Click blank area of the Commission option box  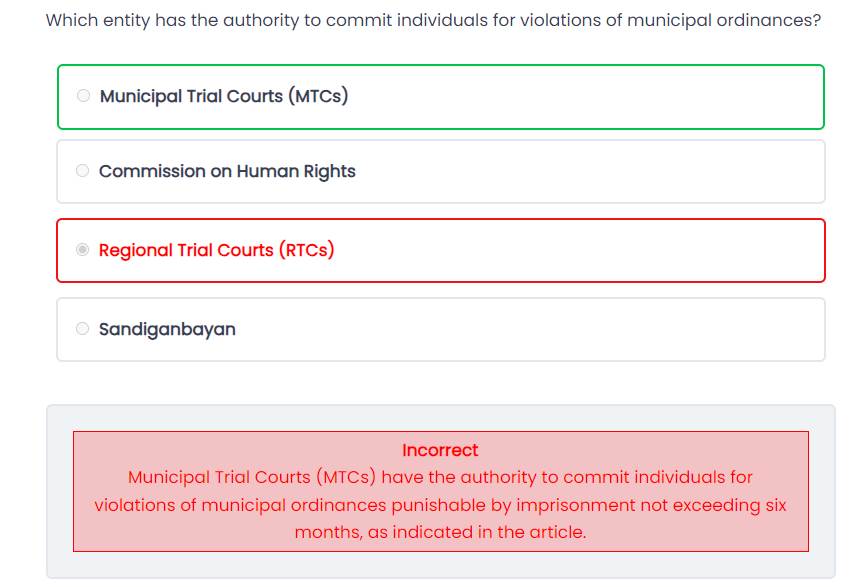(600, 171)
